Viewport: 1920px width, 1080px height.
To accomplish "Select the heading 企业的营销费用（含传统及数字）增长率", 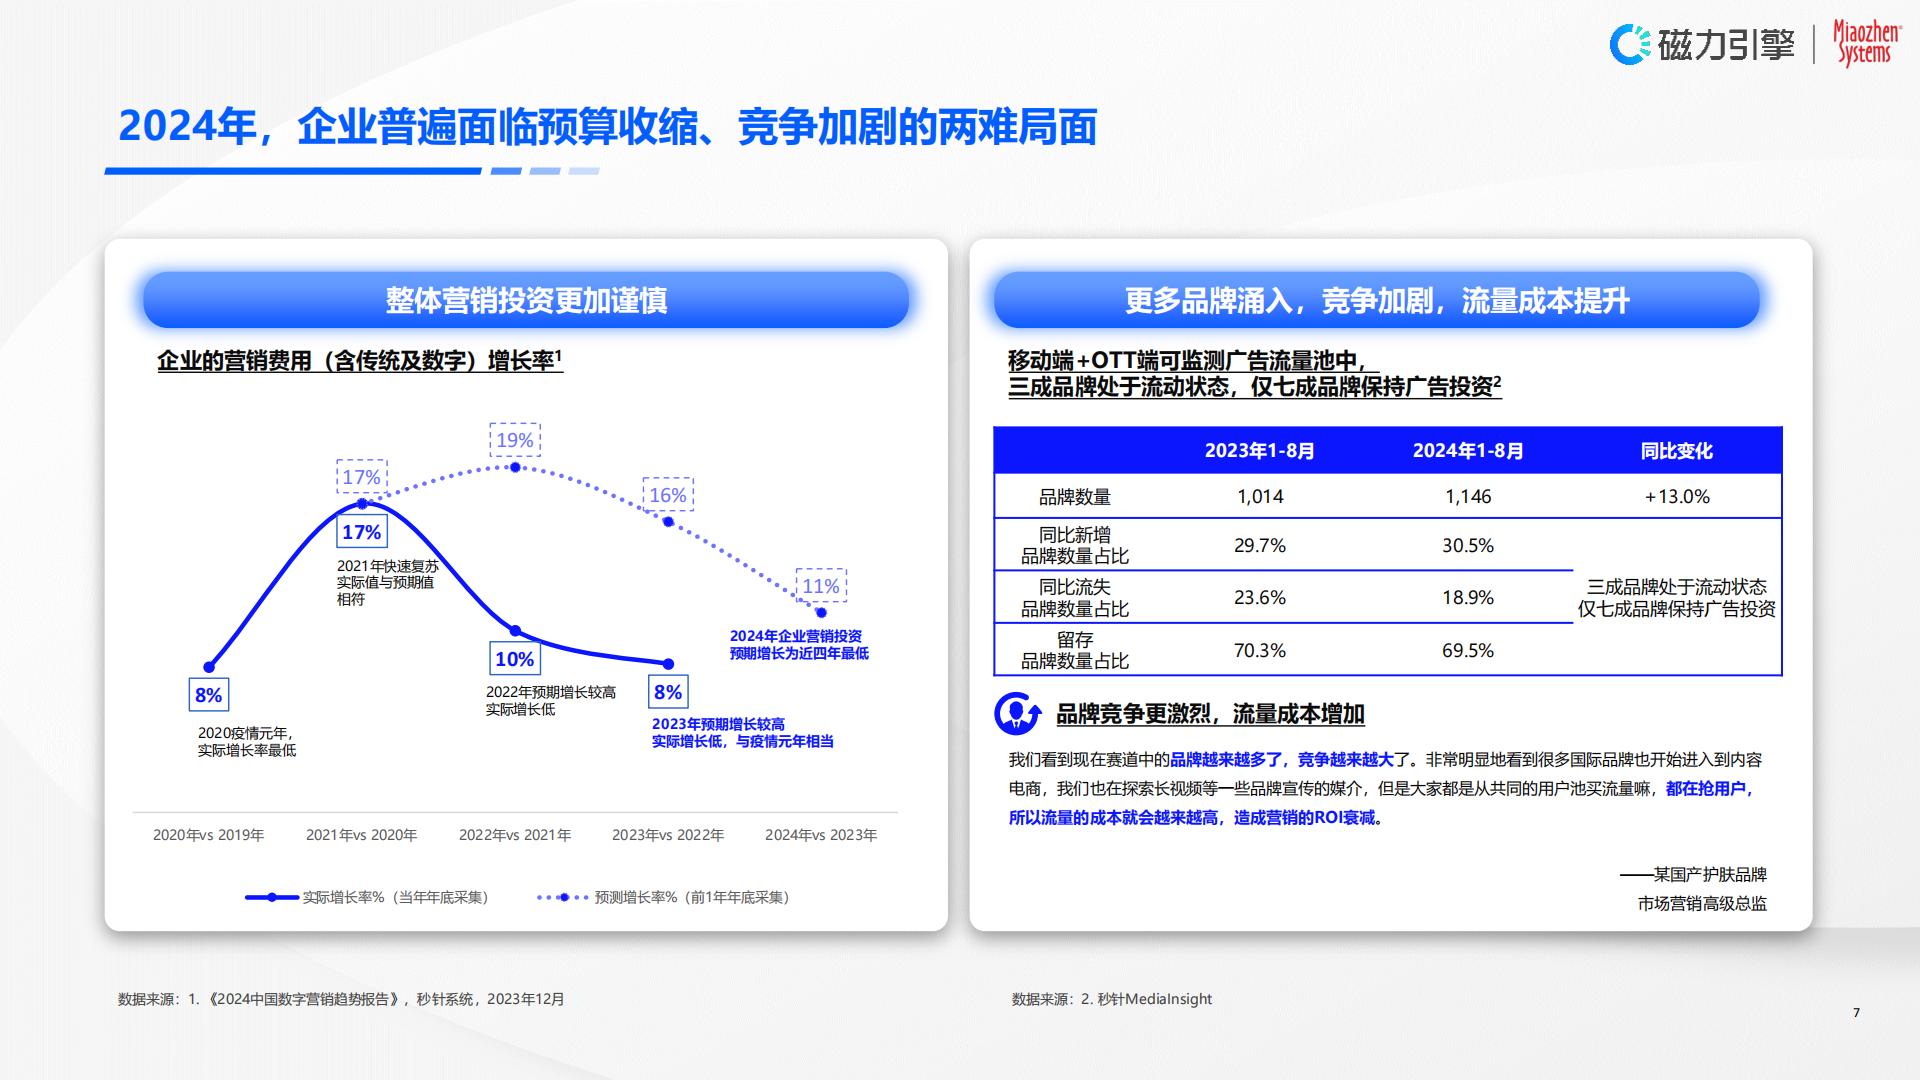I will click(360, 360).
